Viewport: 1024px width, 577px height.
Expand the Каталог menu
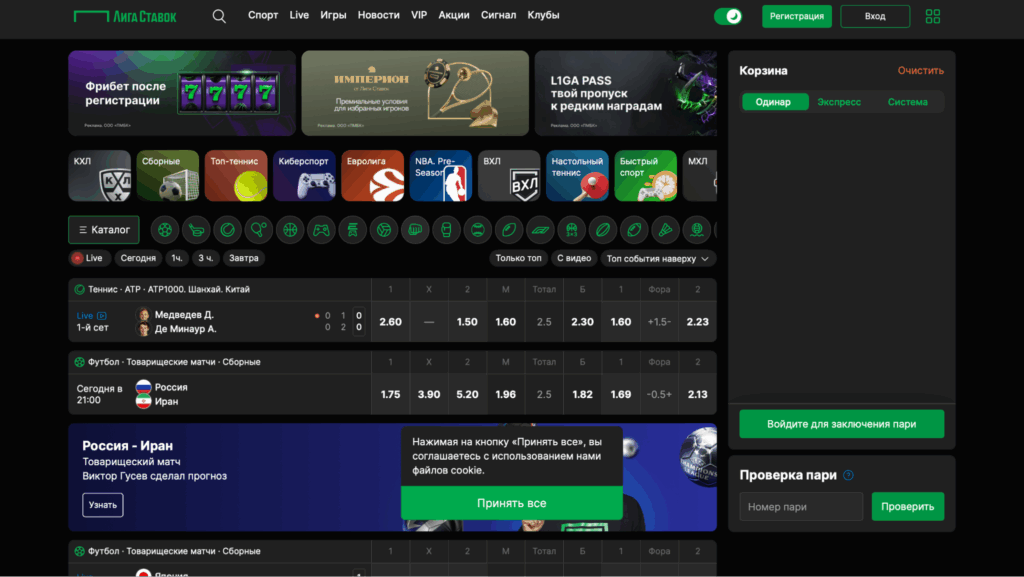[x=104, y=230]
